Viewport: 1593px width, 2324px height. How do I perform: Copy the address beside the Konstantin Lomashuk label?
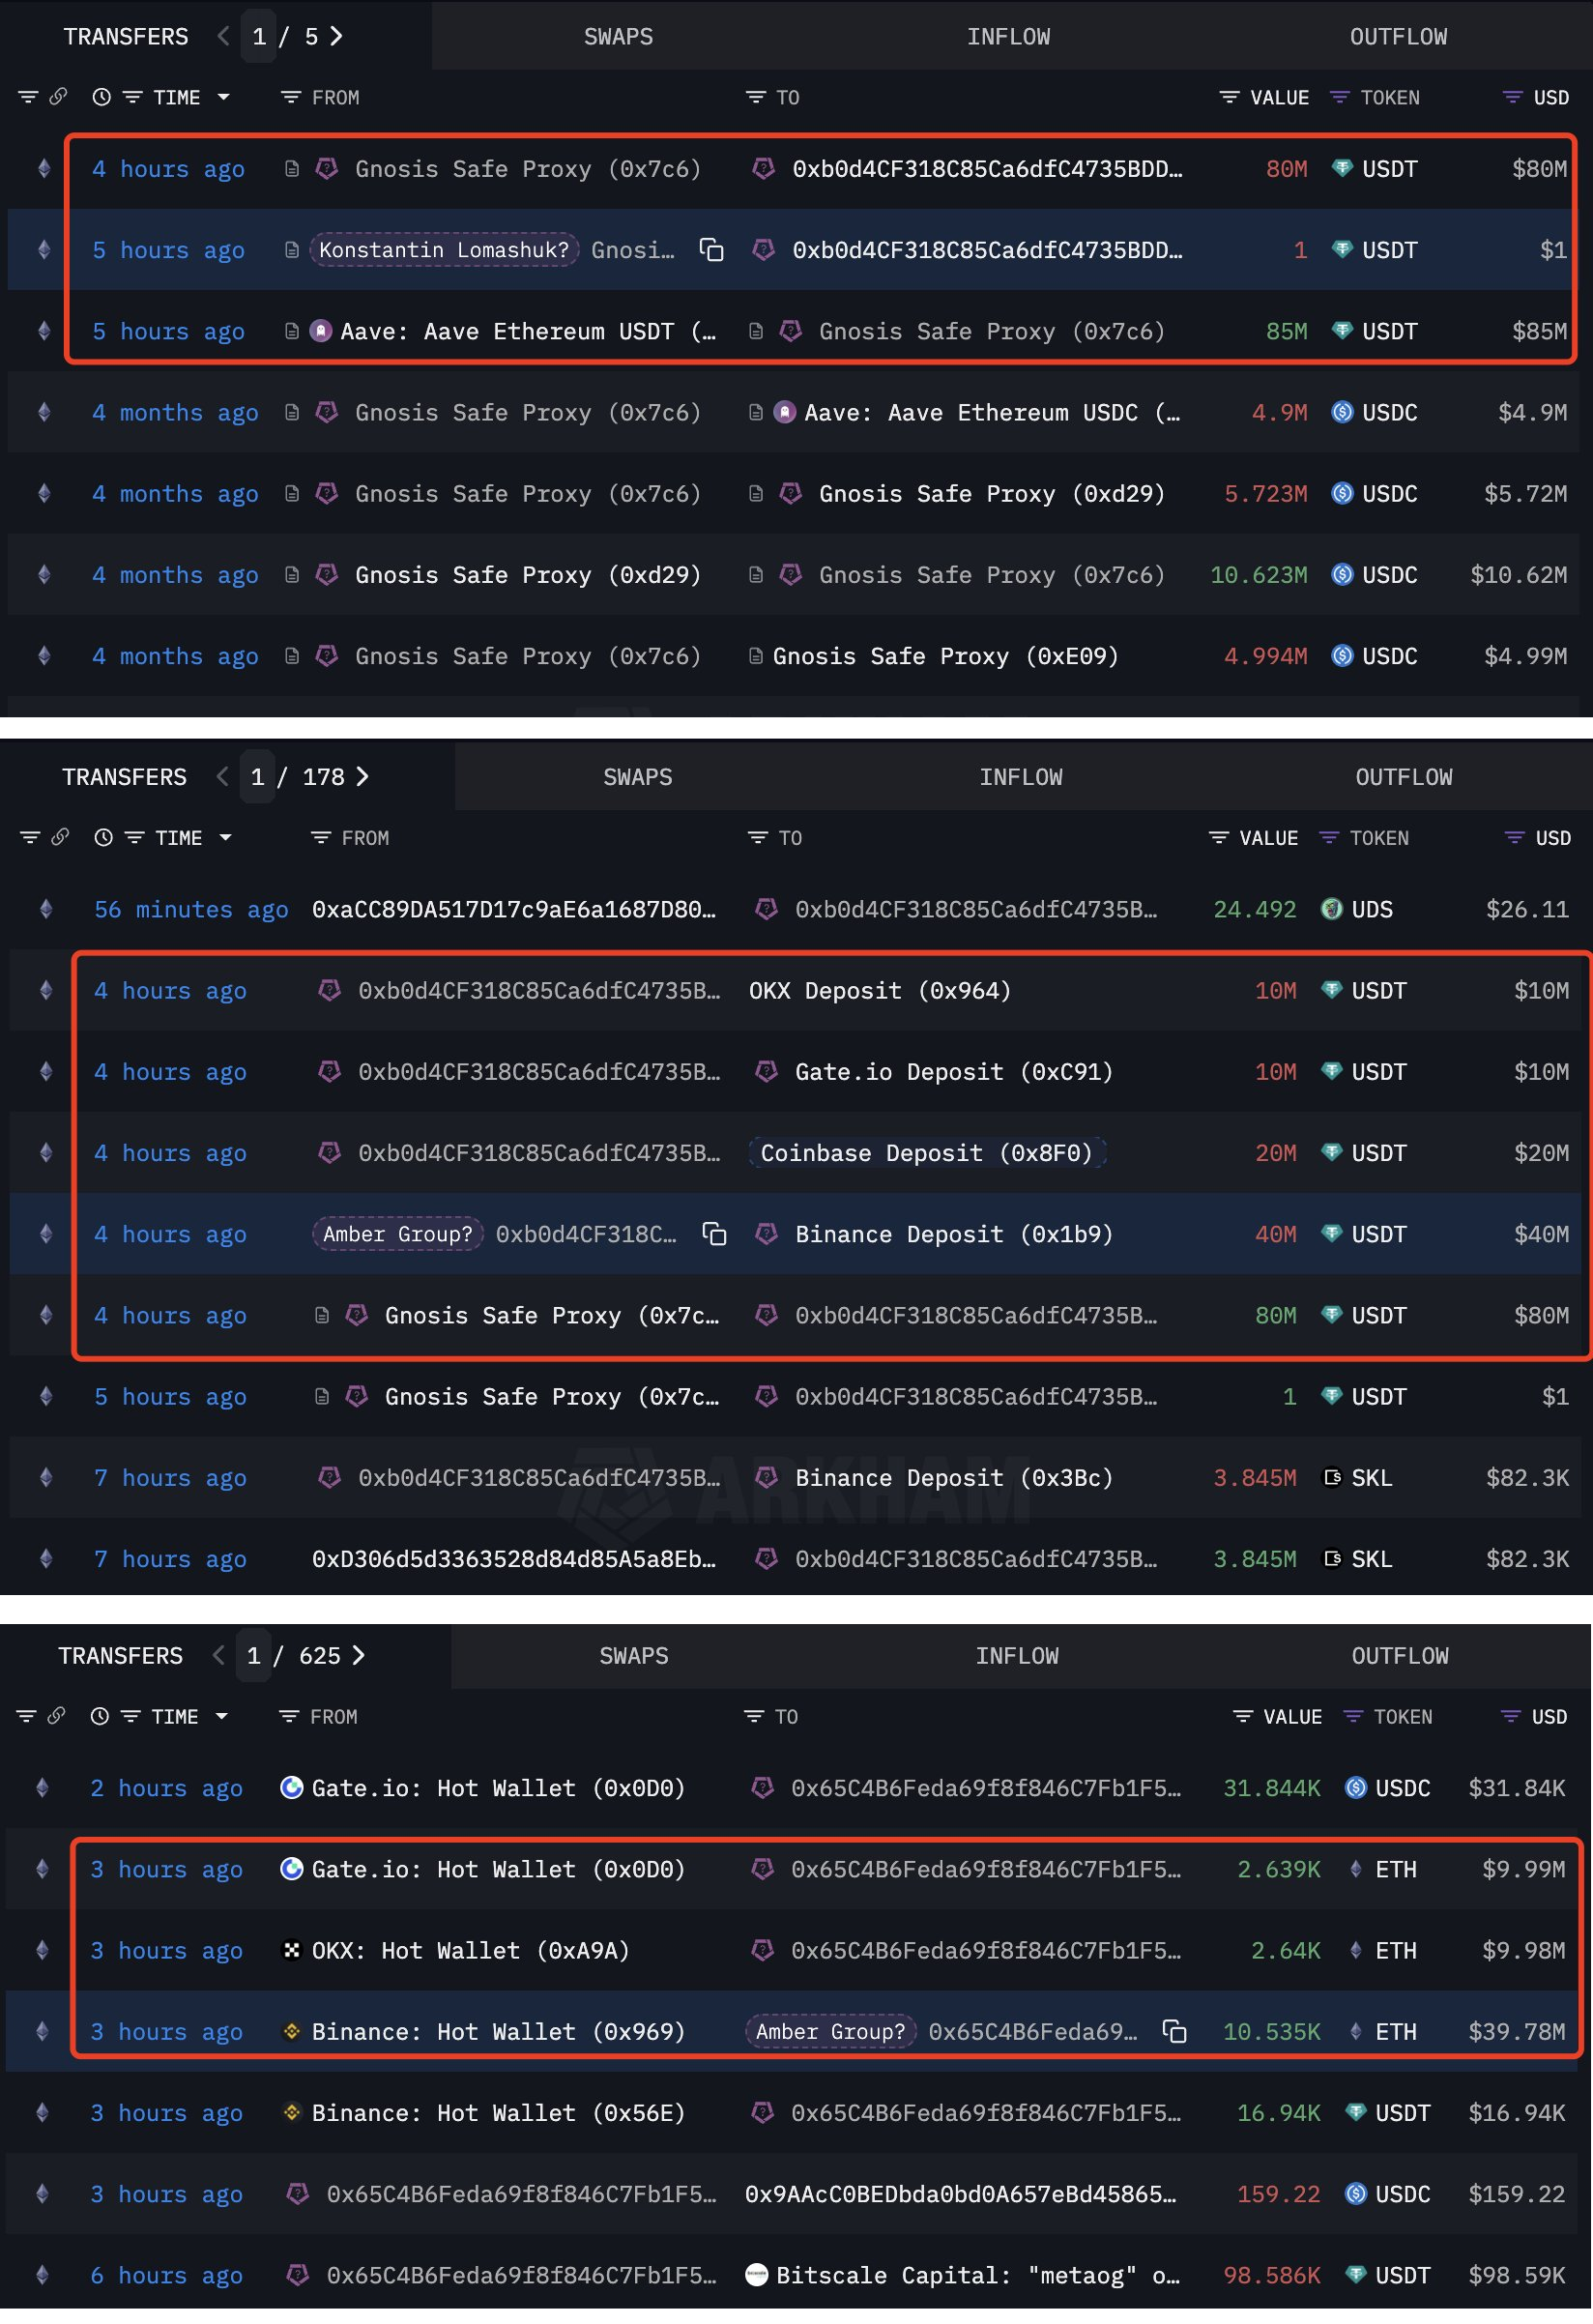711,250
